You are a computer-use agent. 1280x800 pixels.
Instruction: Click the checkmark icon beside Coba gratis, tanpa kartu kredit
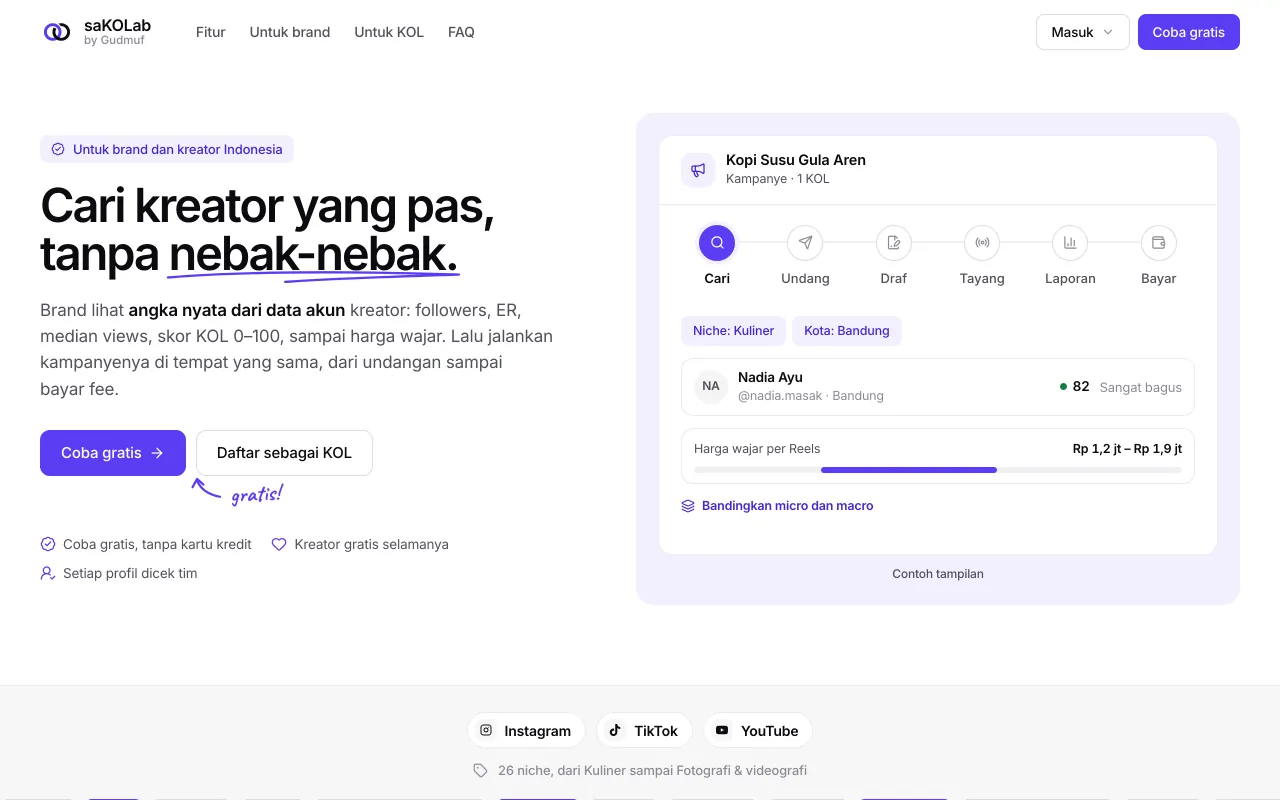click(x=48, y=544)
